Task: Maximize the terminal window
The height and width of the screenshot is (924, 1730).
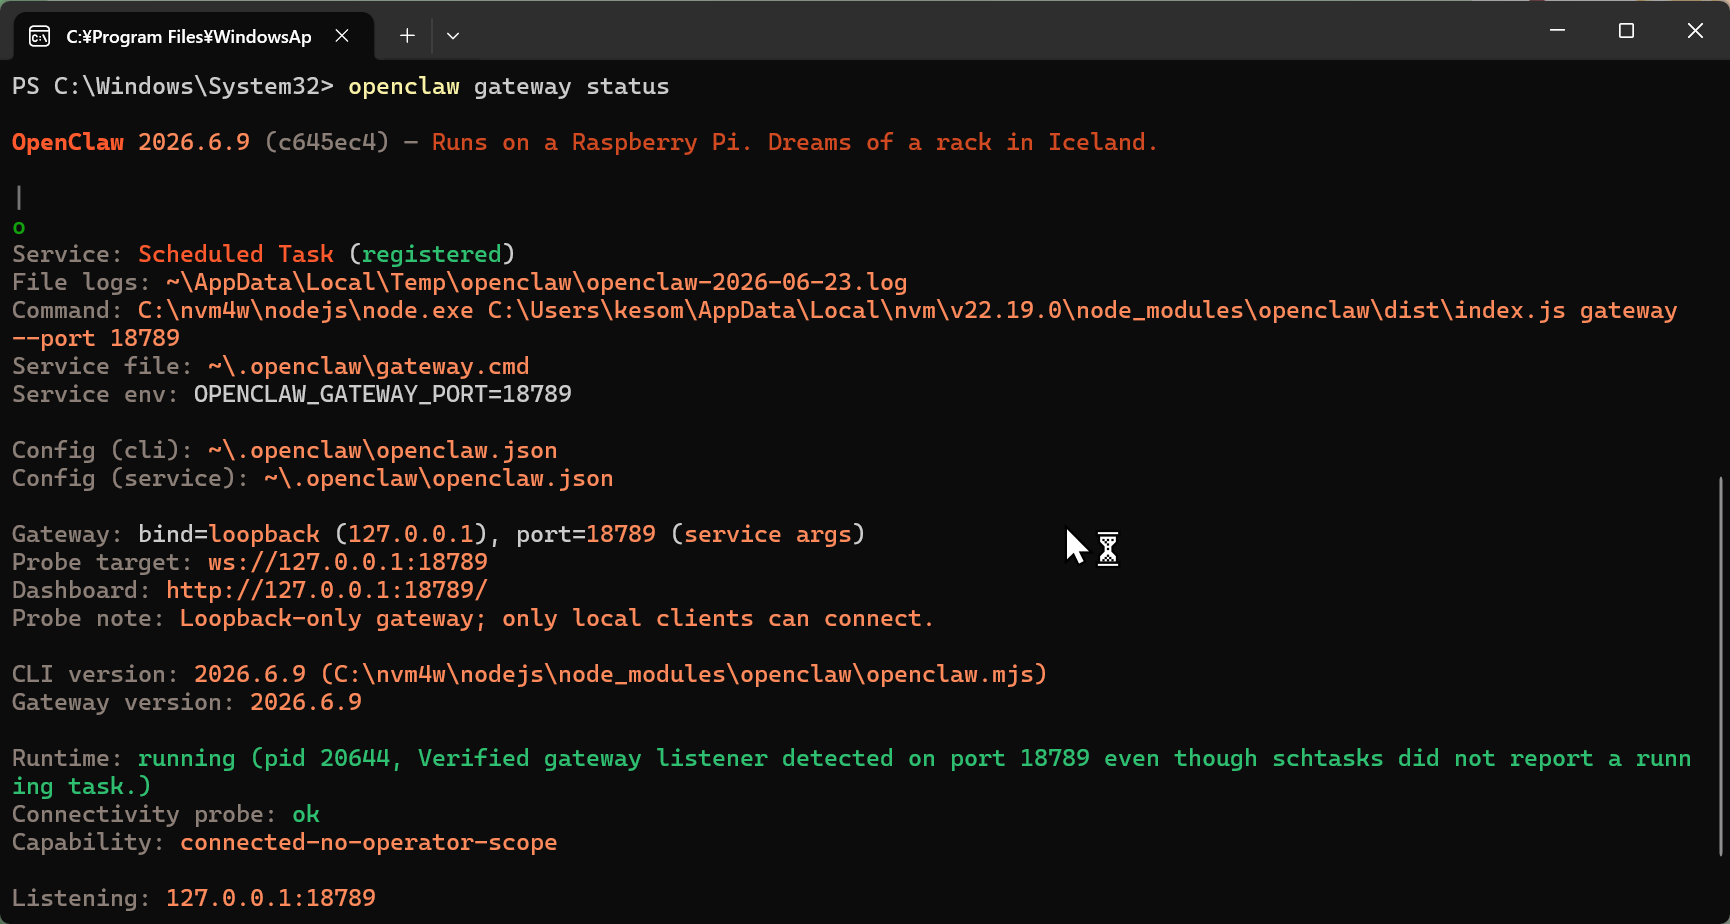Action: [x=1626, y=31]
